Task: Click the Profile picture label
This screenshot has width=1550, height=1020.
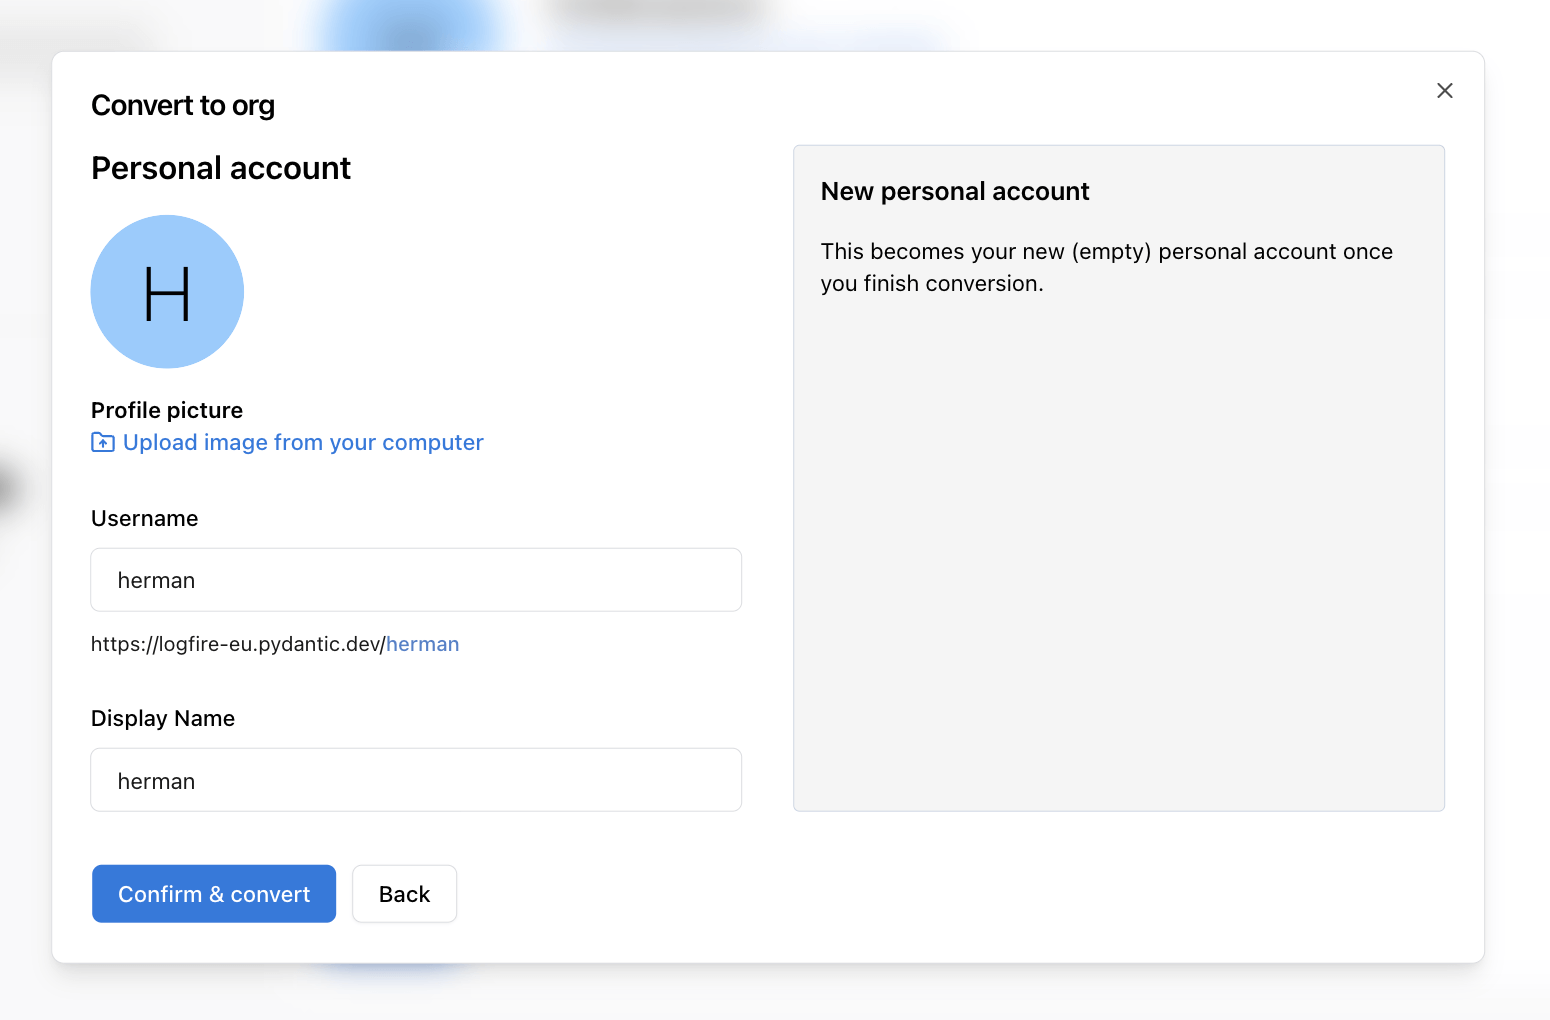Action: 166,410
